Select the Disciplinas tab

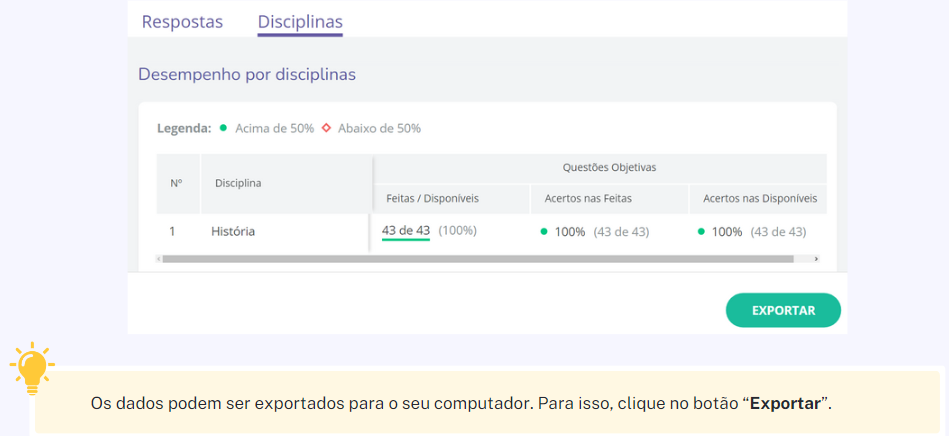(300, 22)
